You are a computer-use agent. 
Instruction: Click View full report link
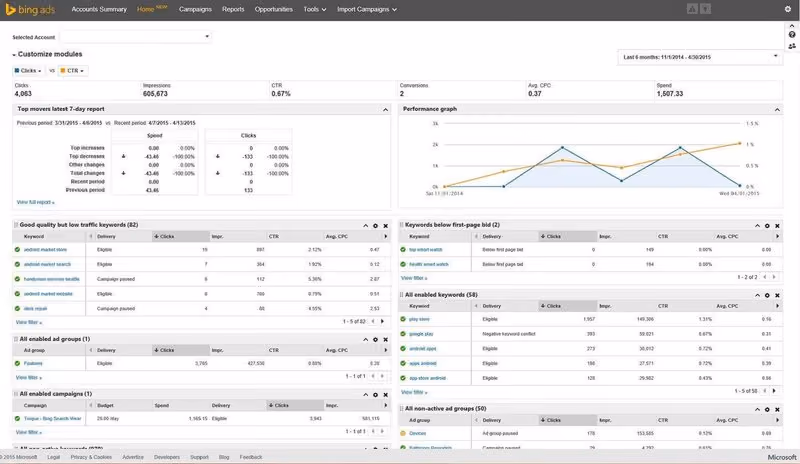click(35, 202)
